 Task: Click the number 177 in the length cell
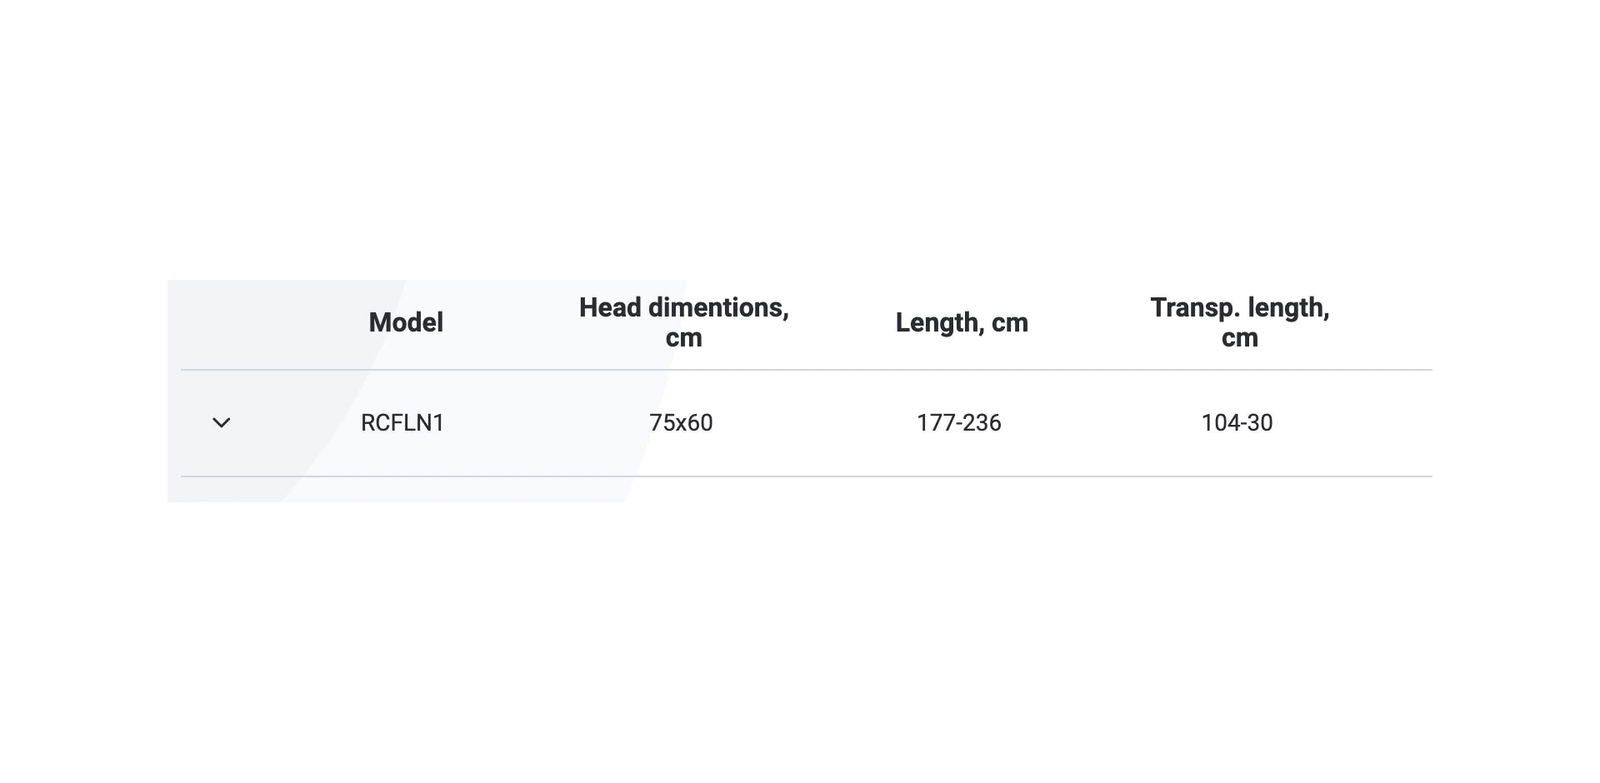click(934, 423)
